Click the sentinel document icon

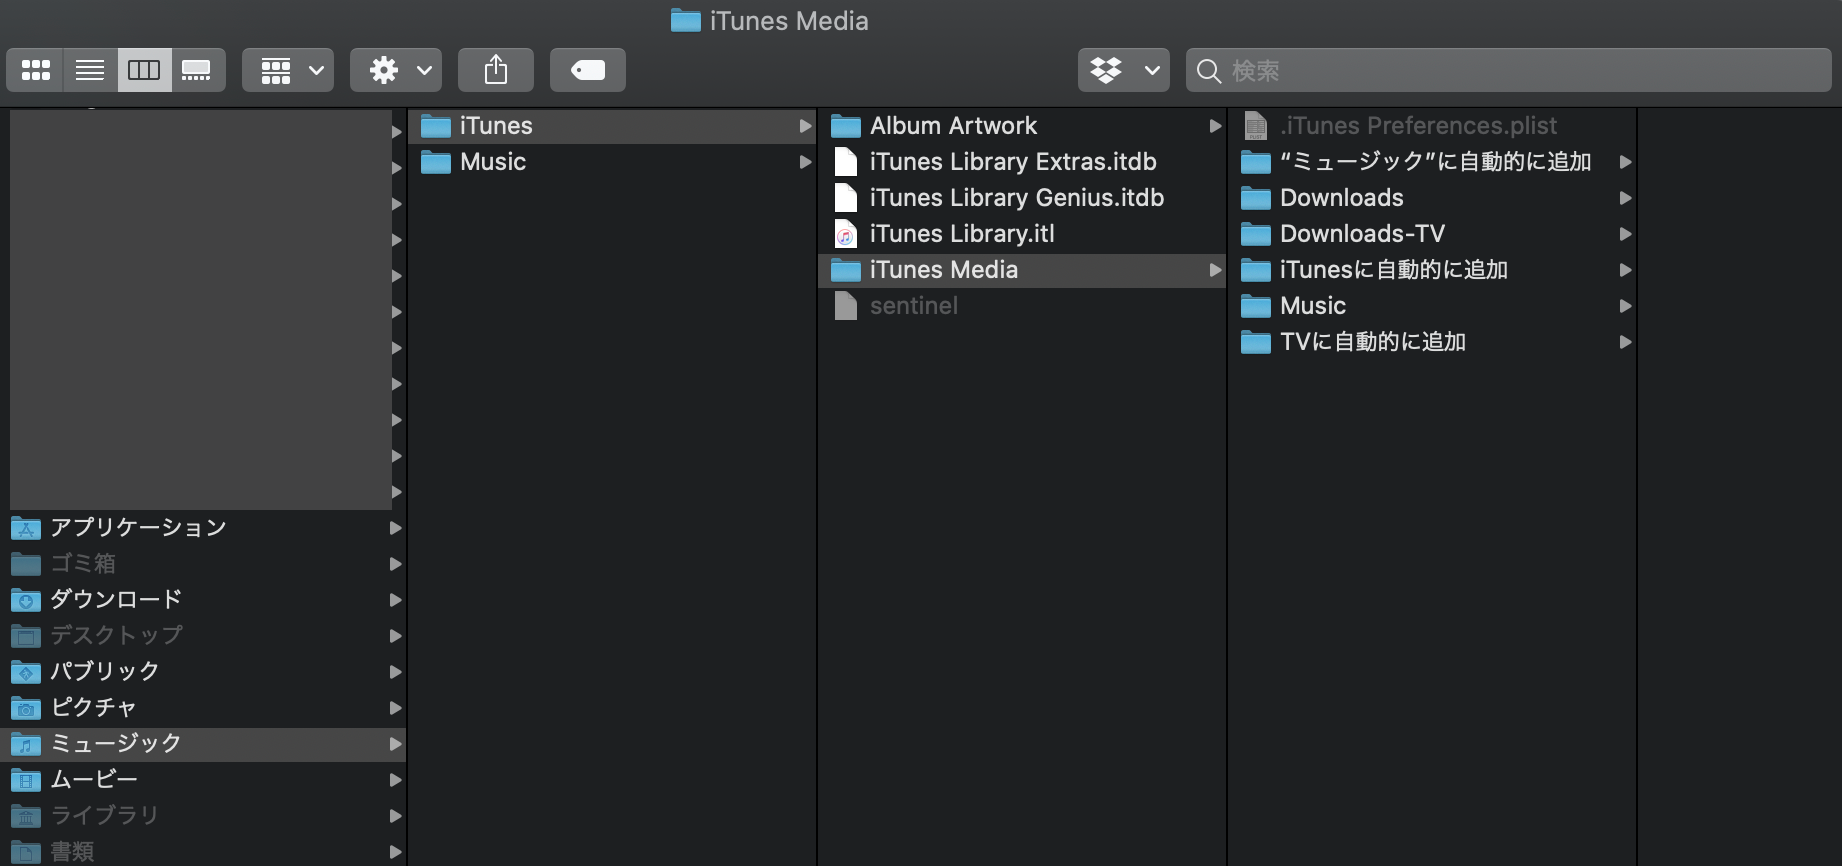click(x=846, y=306)
